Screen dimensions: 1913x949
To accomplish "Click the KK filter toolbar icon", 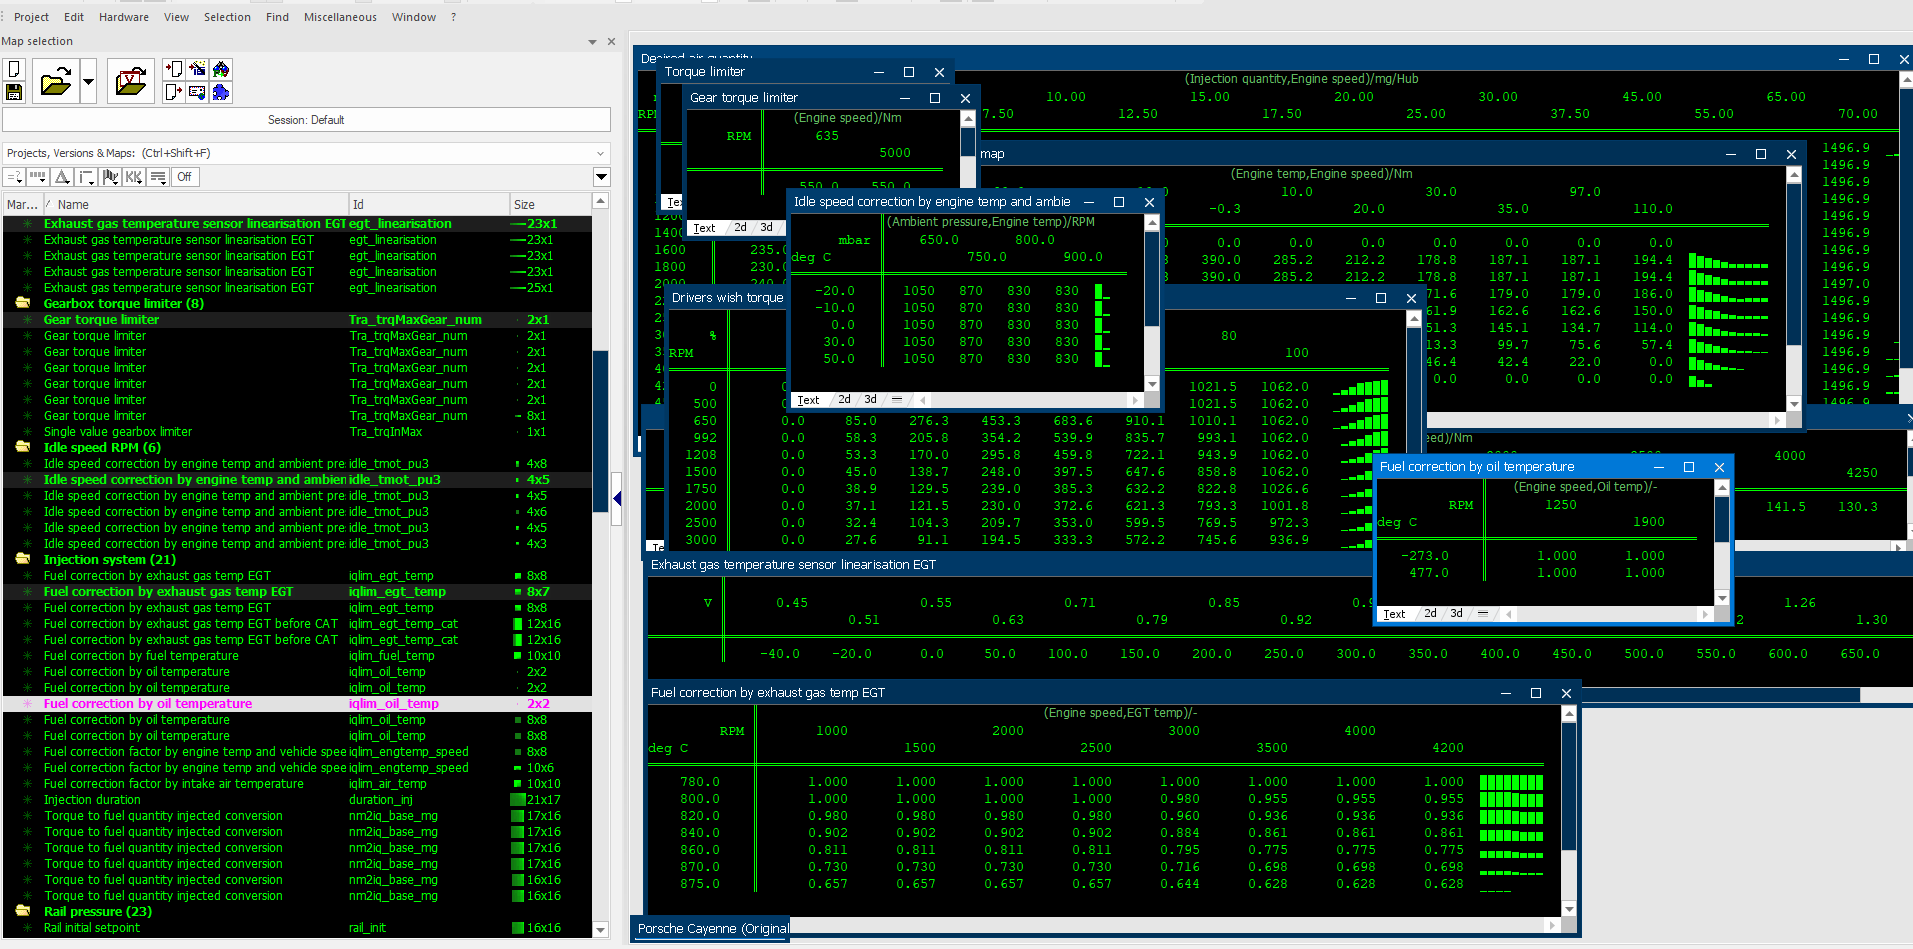I will 134,177.
